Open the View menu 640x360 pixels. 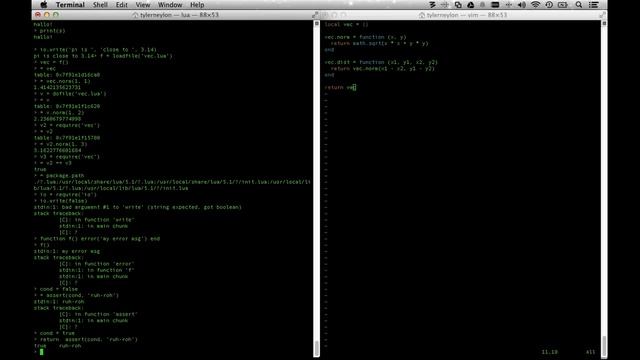coord(143,5)
